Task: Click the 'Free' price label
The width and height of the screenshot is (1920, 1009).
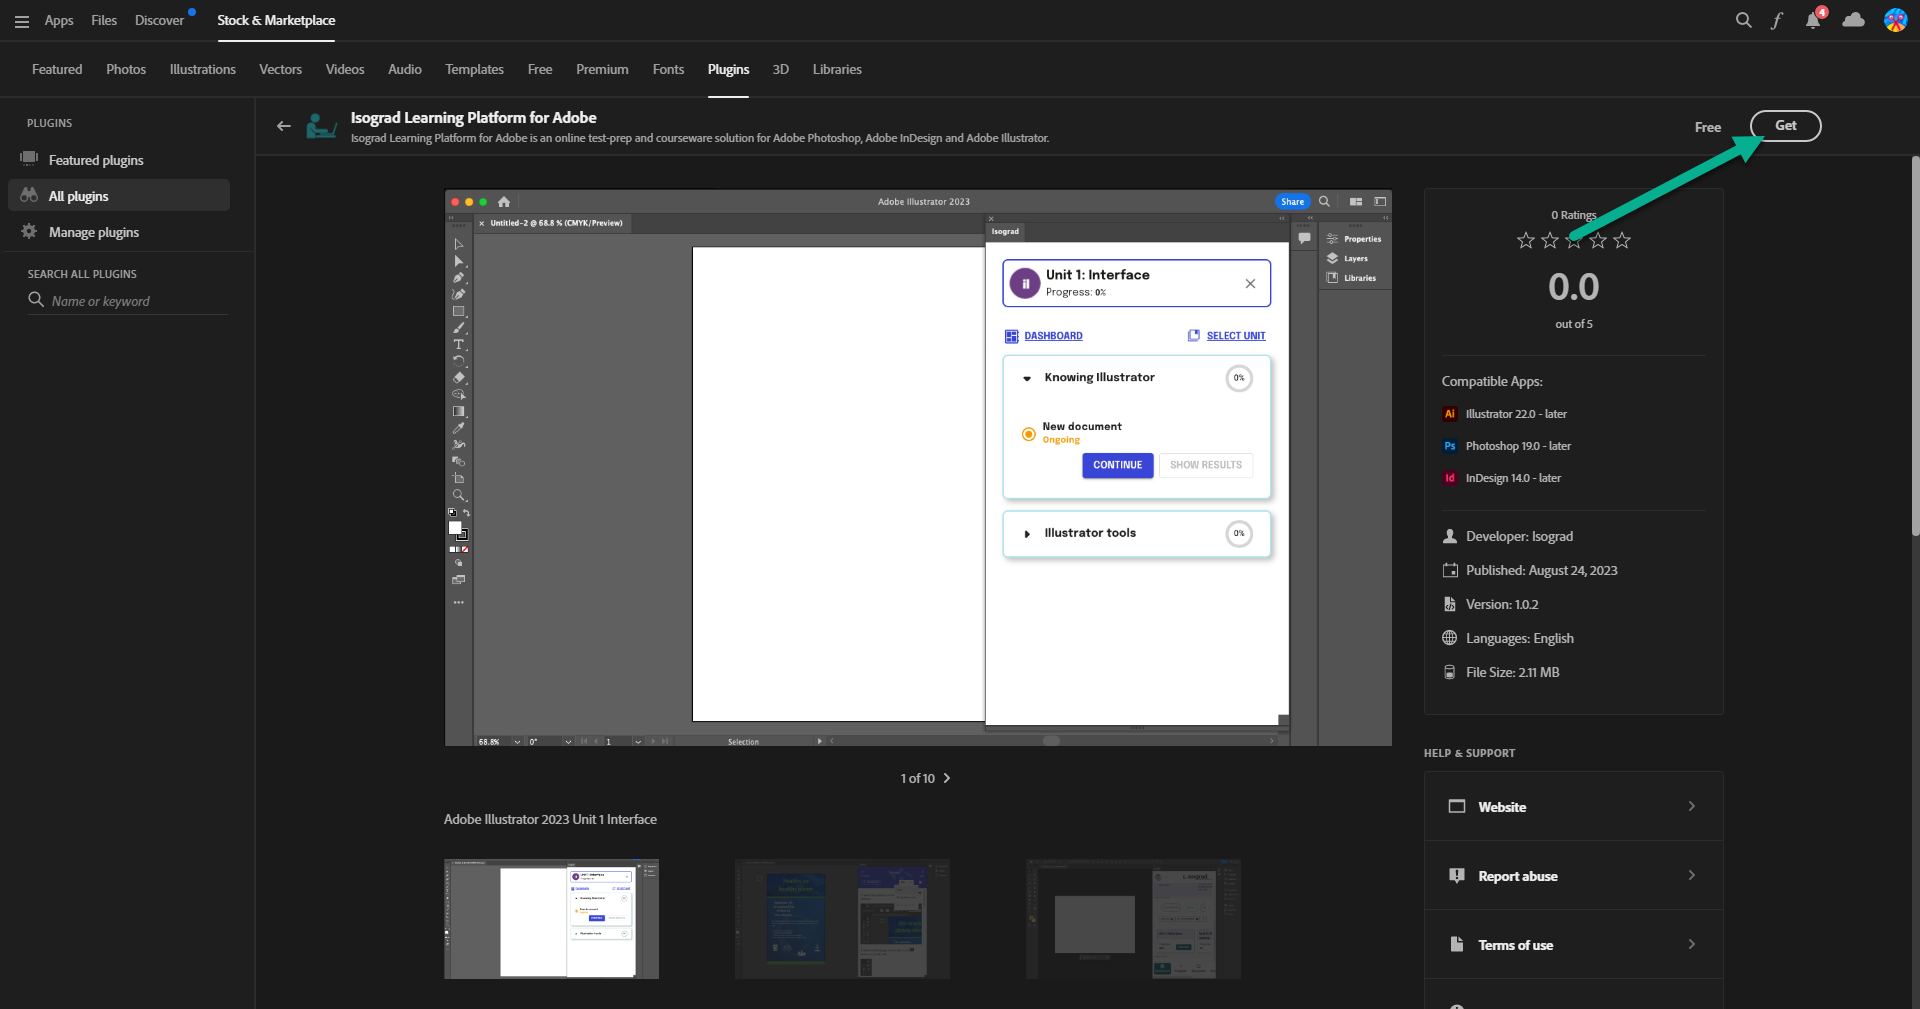Action: pyautogui.click(x=1708, y=127)
